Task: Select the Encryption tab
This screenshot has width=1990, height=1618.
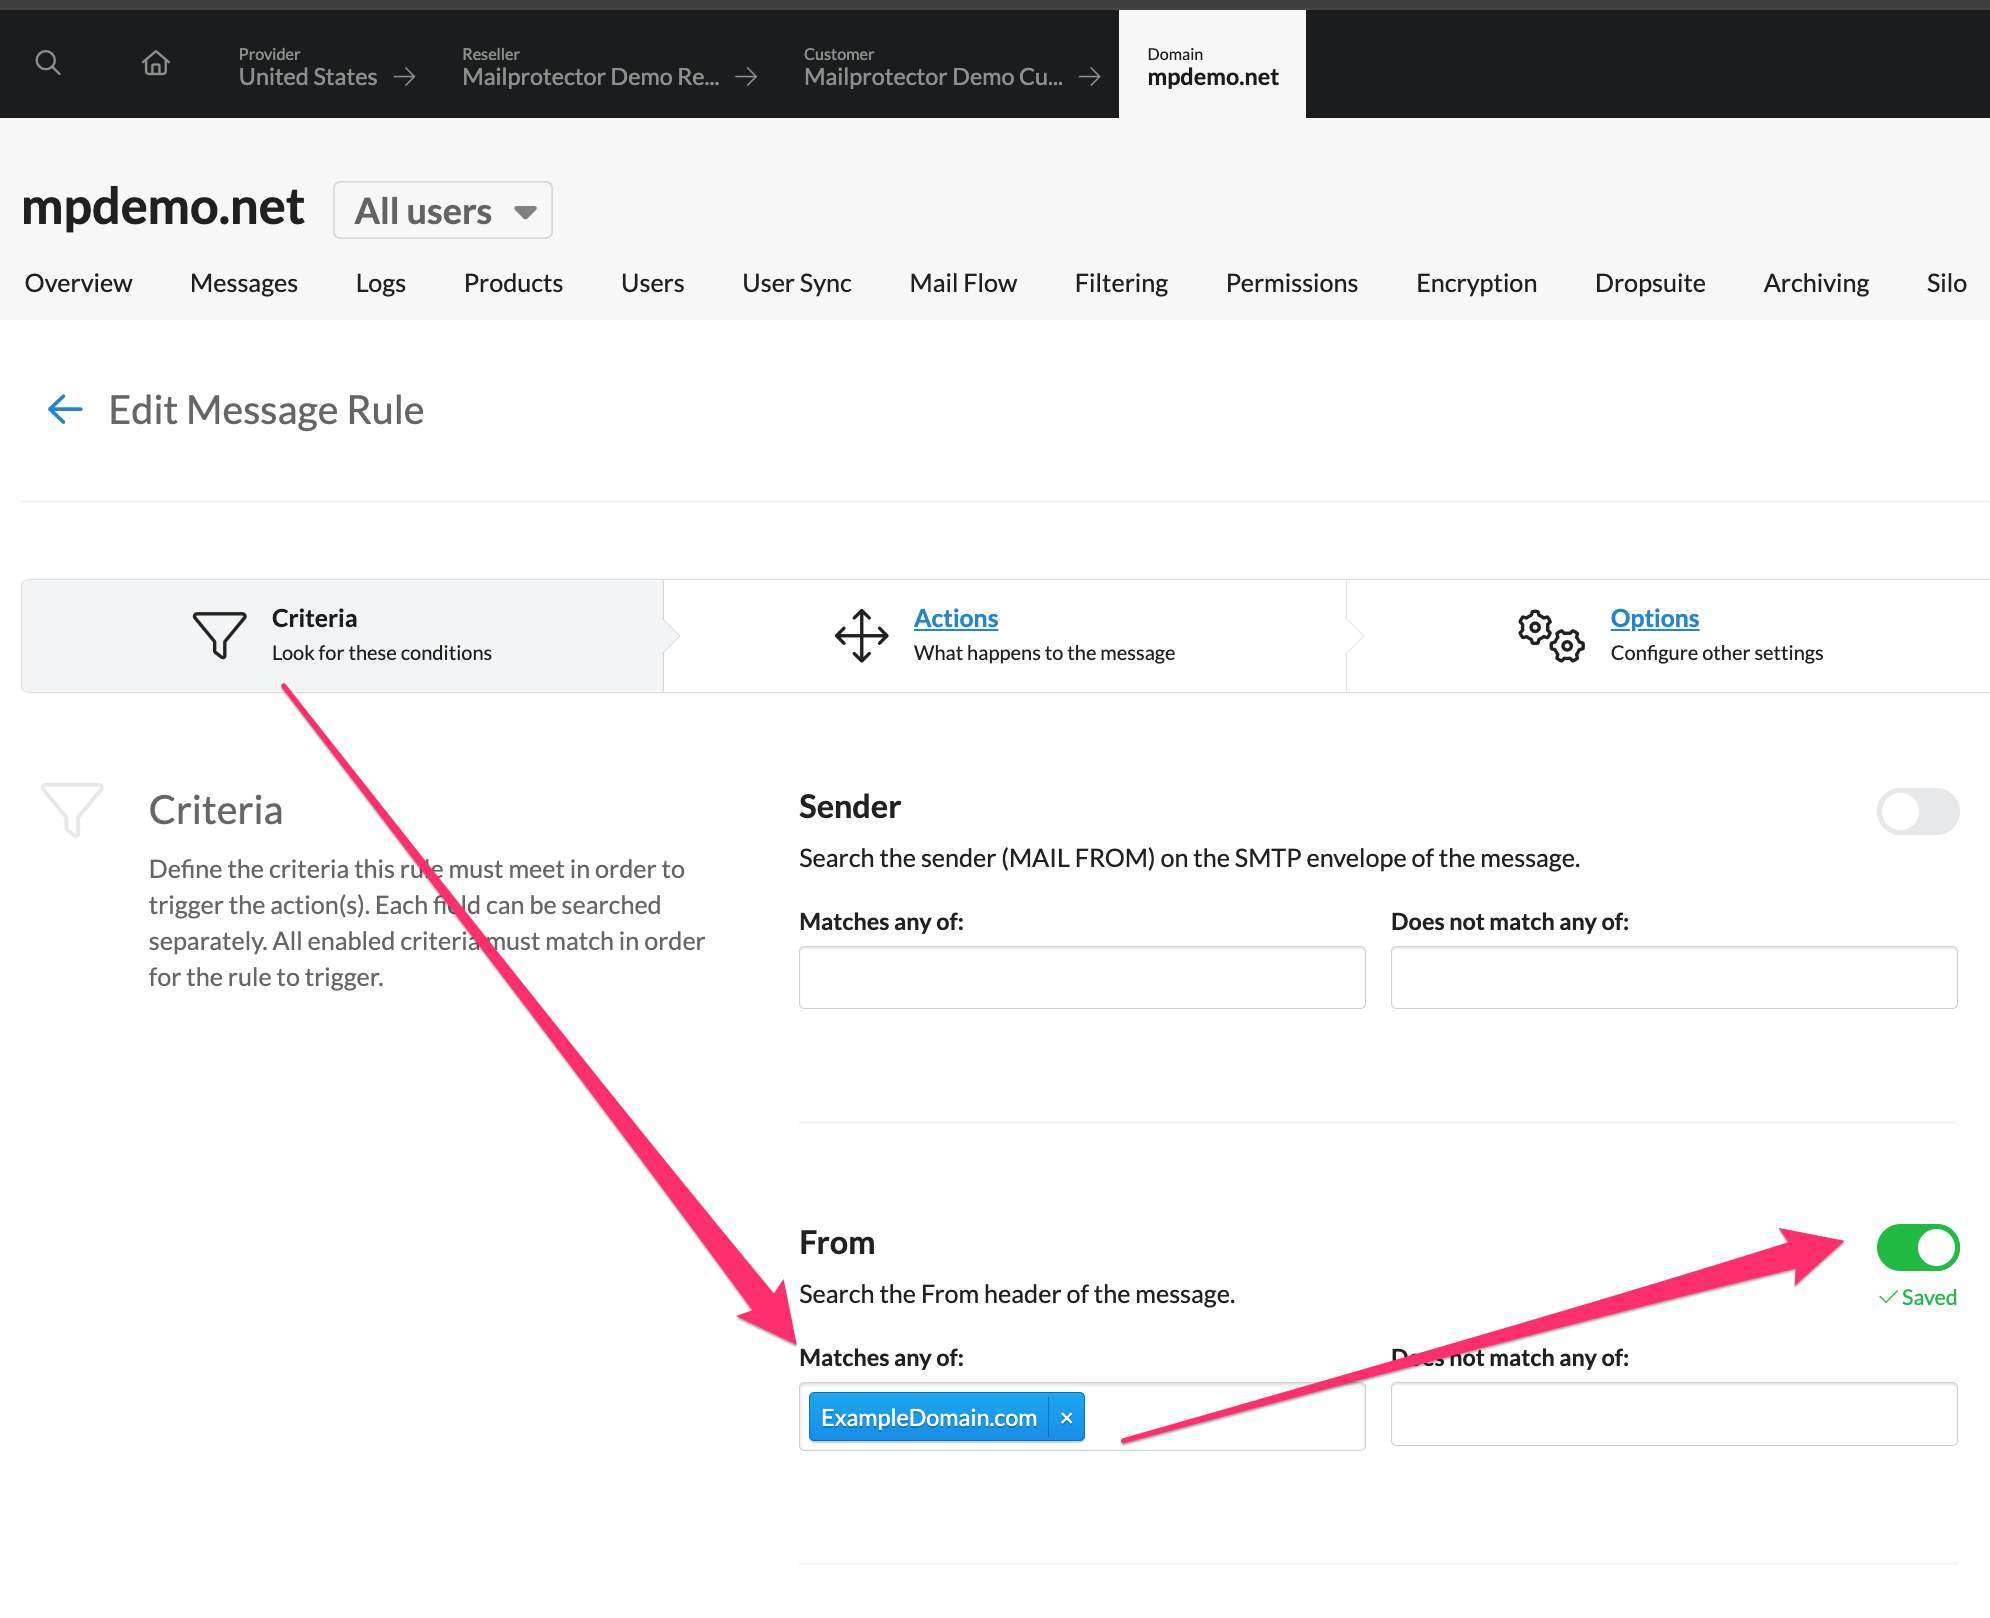Action: click(x=1475, y=283)
